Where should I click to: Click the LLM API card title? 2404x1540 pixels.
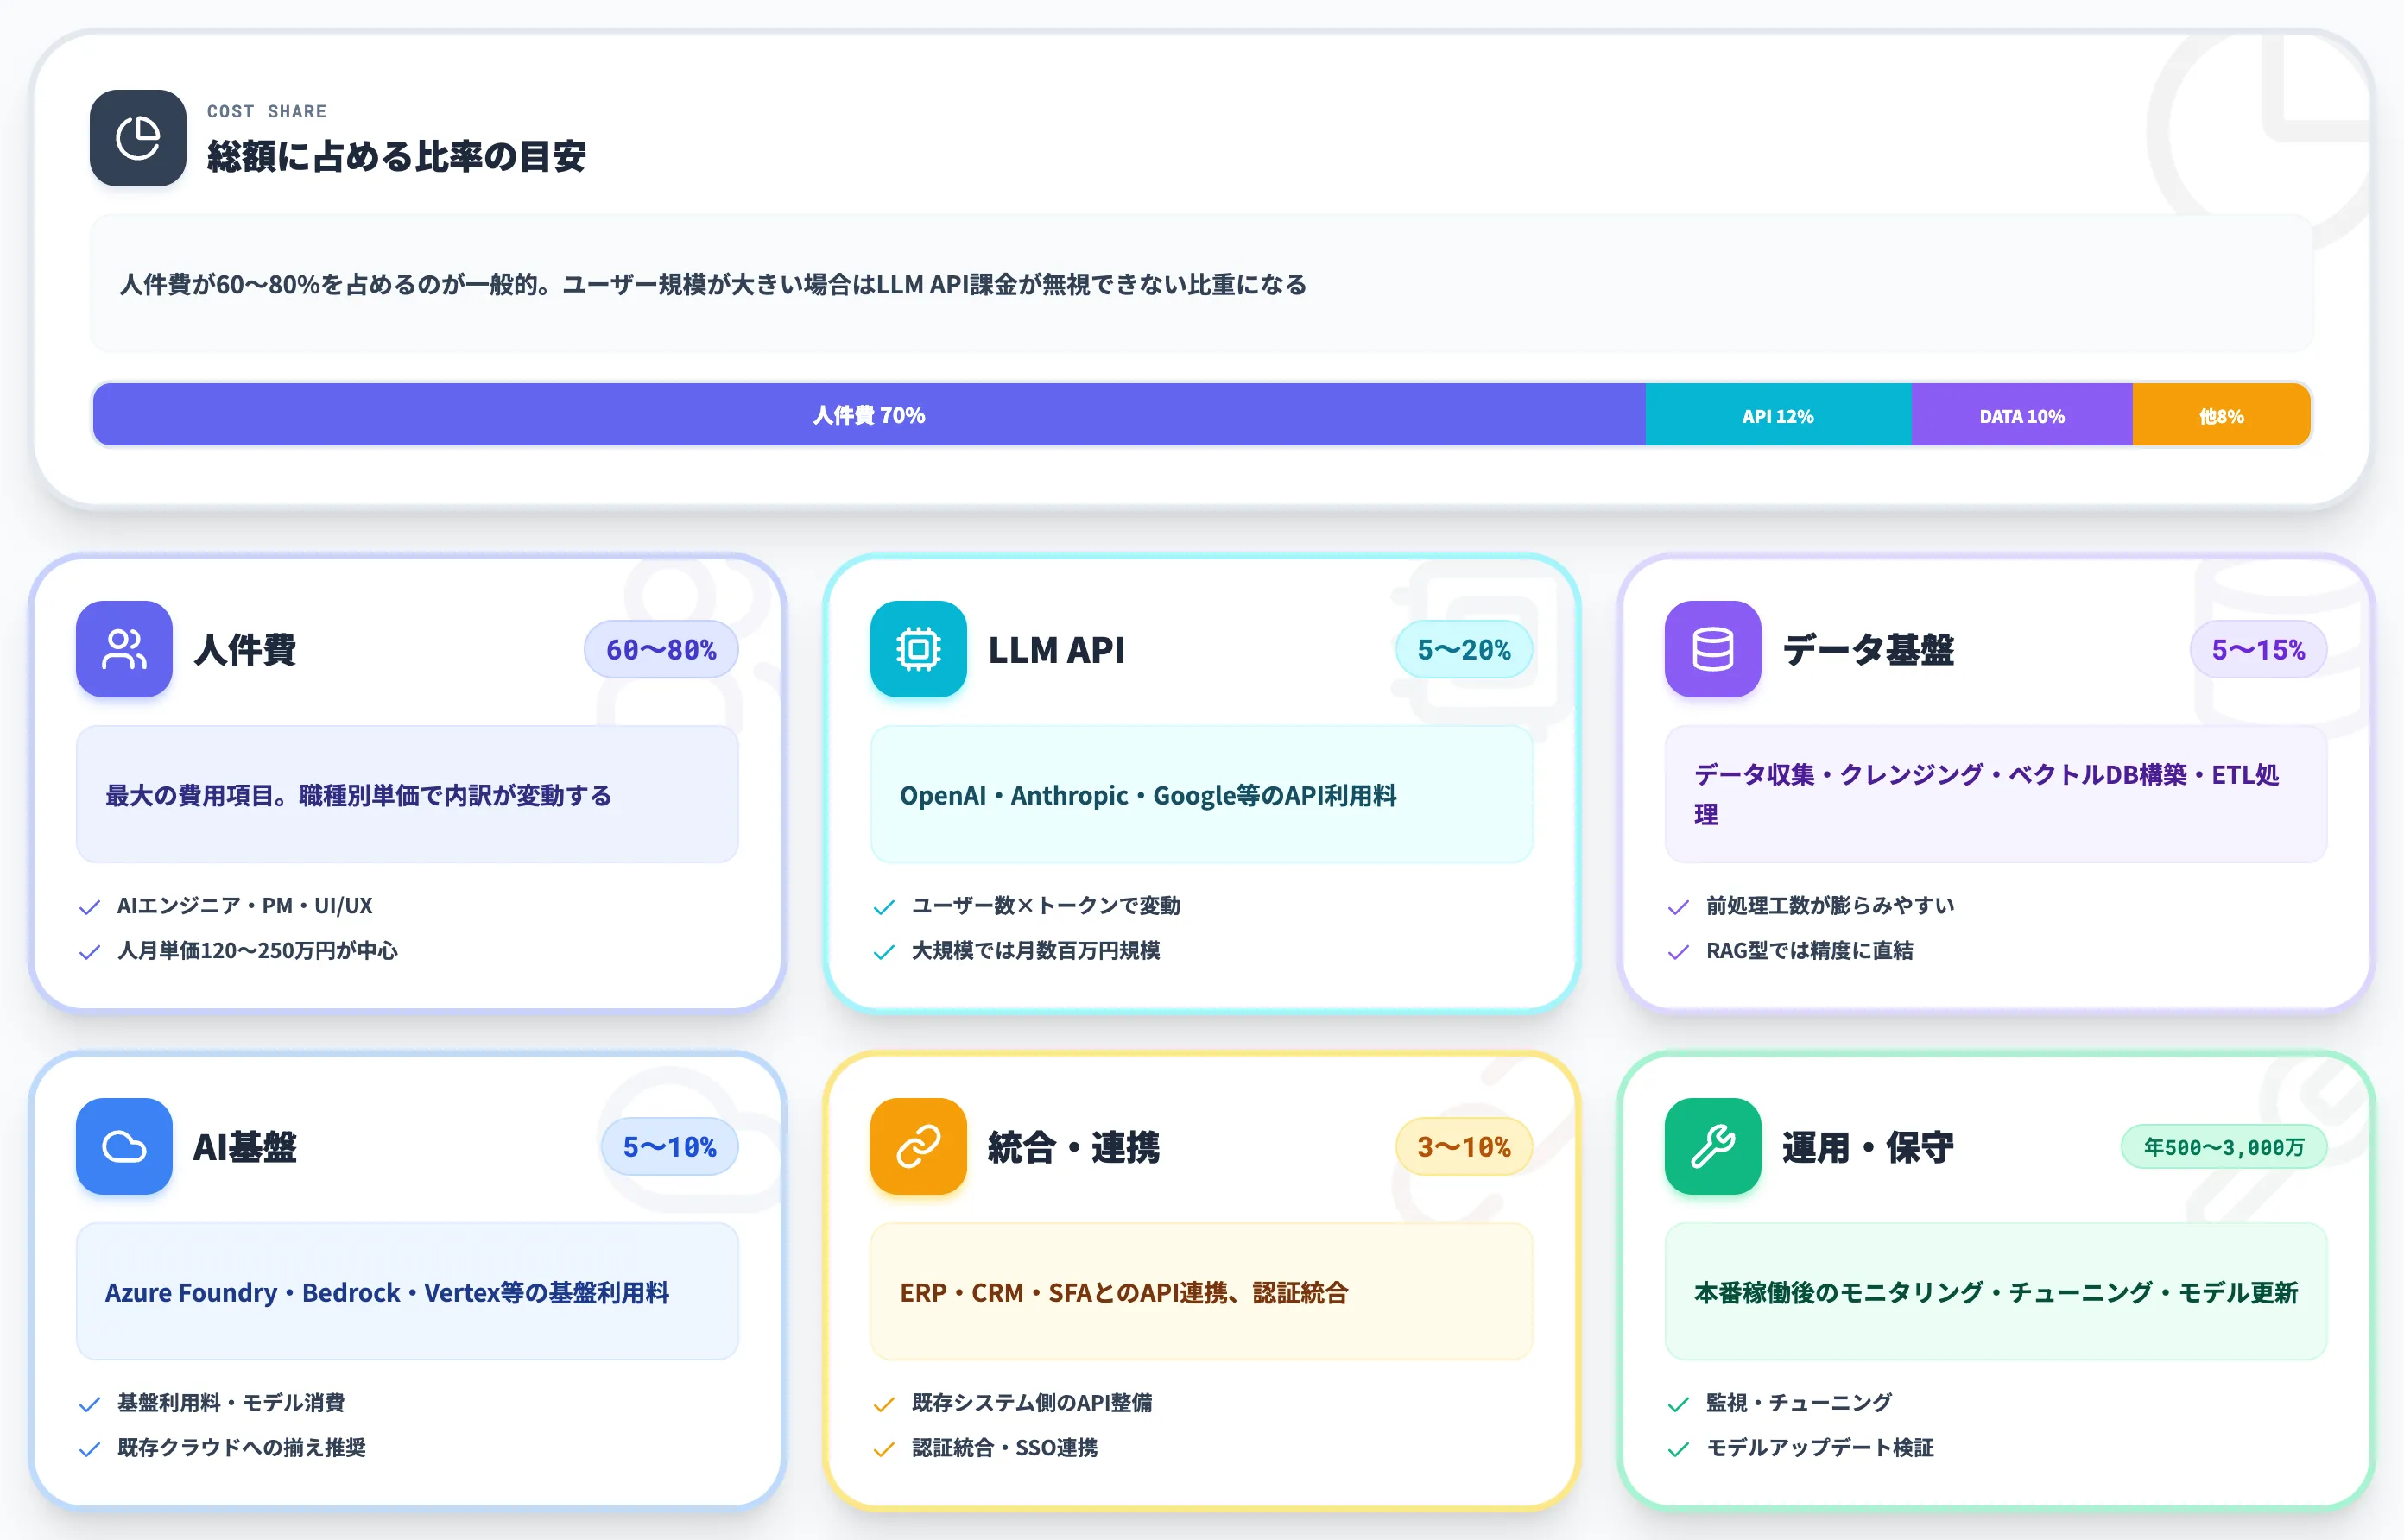tap(1057, 650)
